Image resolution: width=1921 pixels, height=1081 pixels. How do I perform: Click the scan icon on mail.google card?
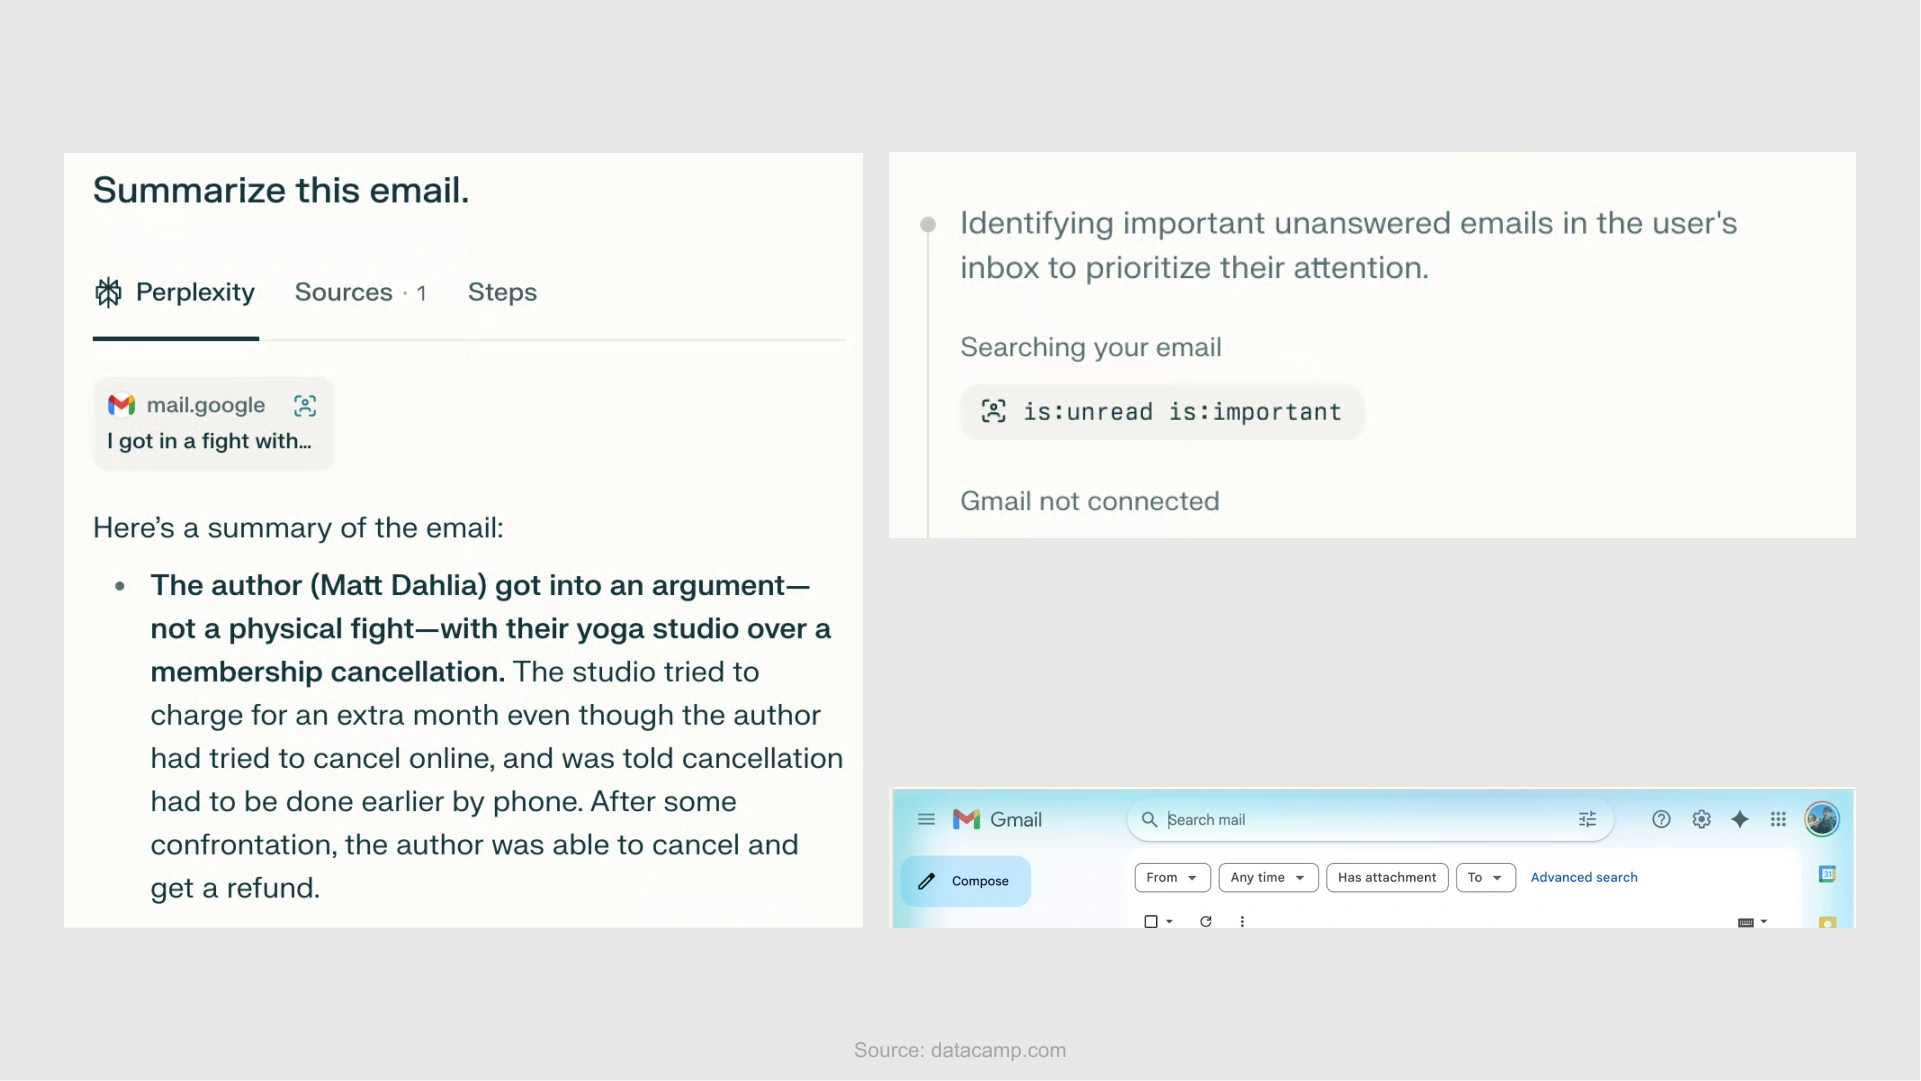click(x=305, y=405)
